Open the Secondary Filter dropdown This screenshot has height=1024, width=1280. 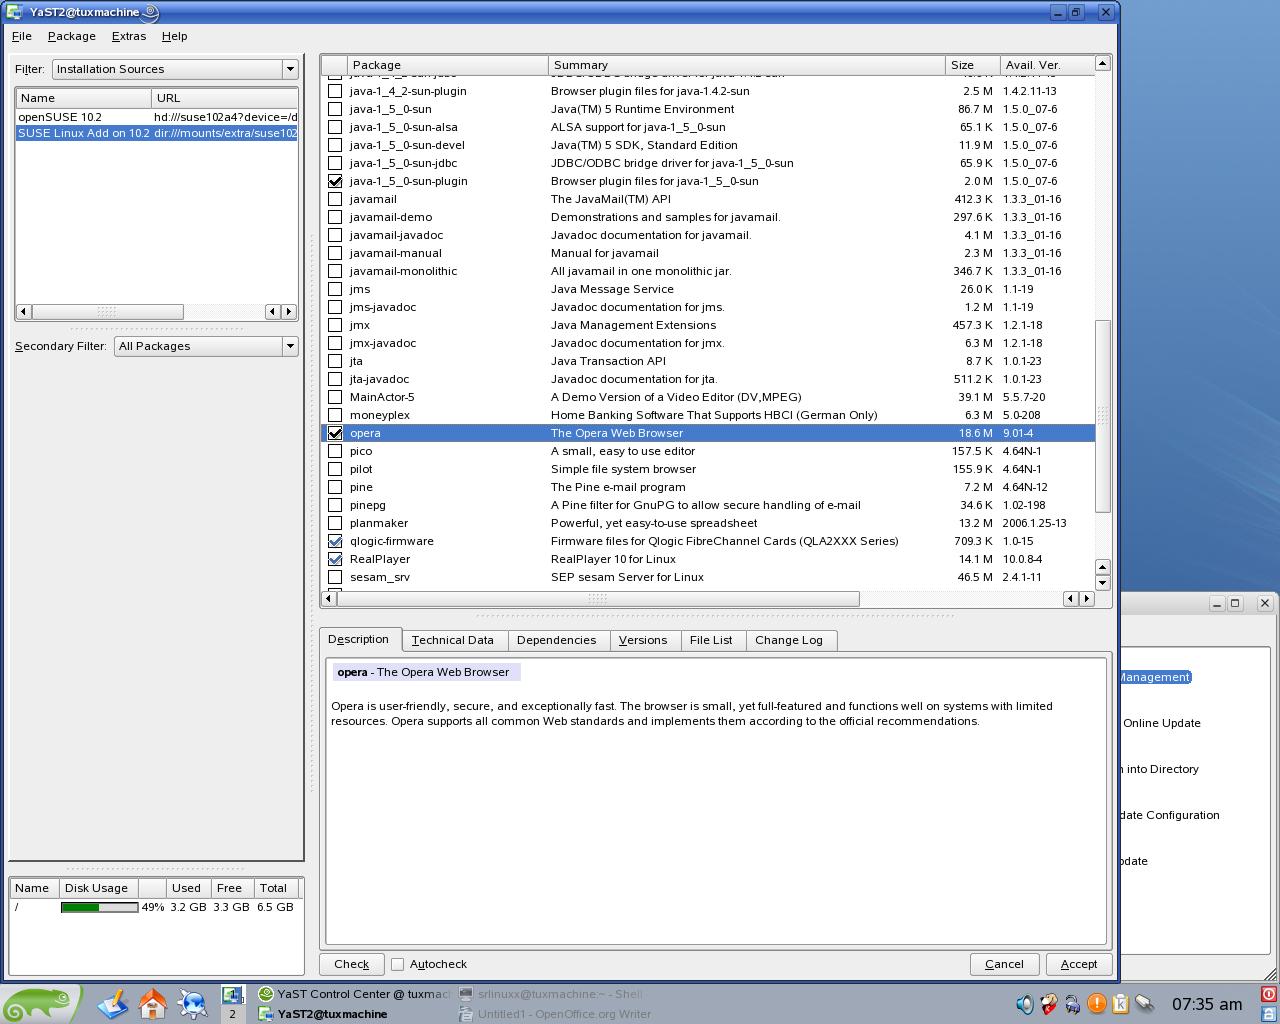point(206,346)
